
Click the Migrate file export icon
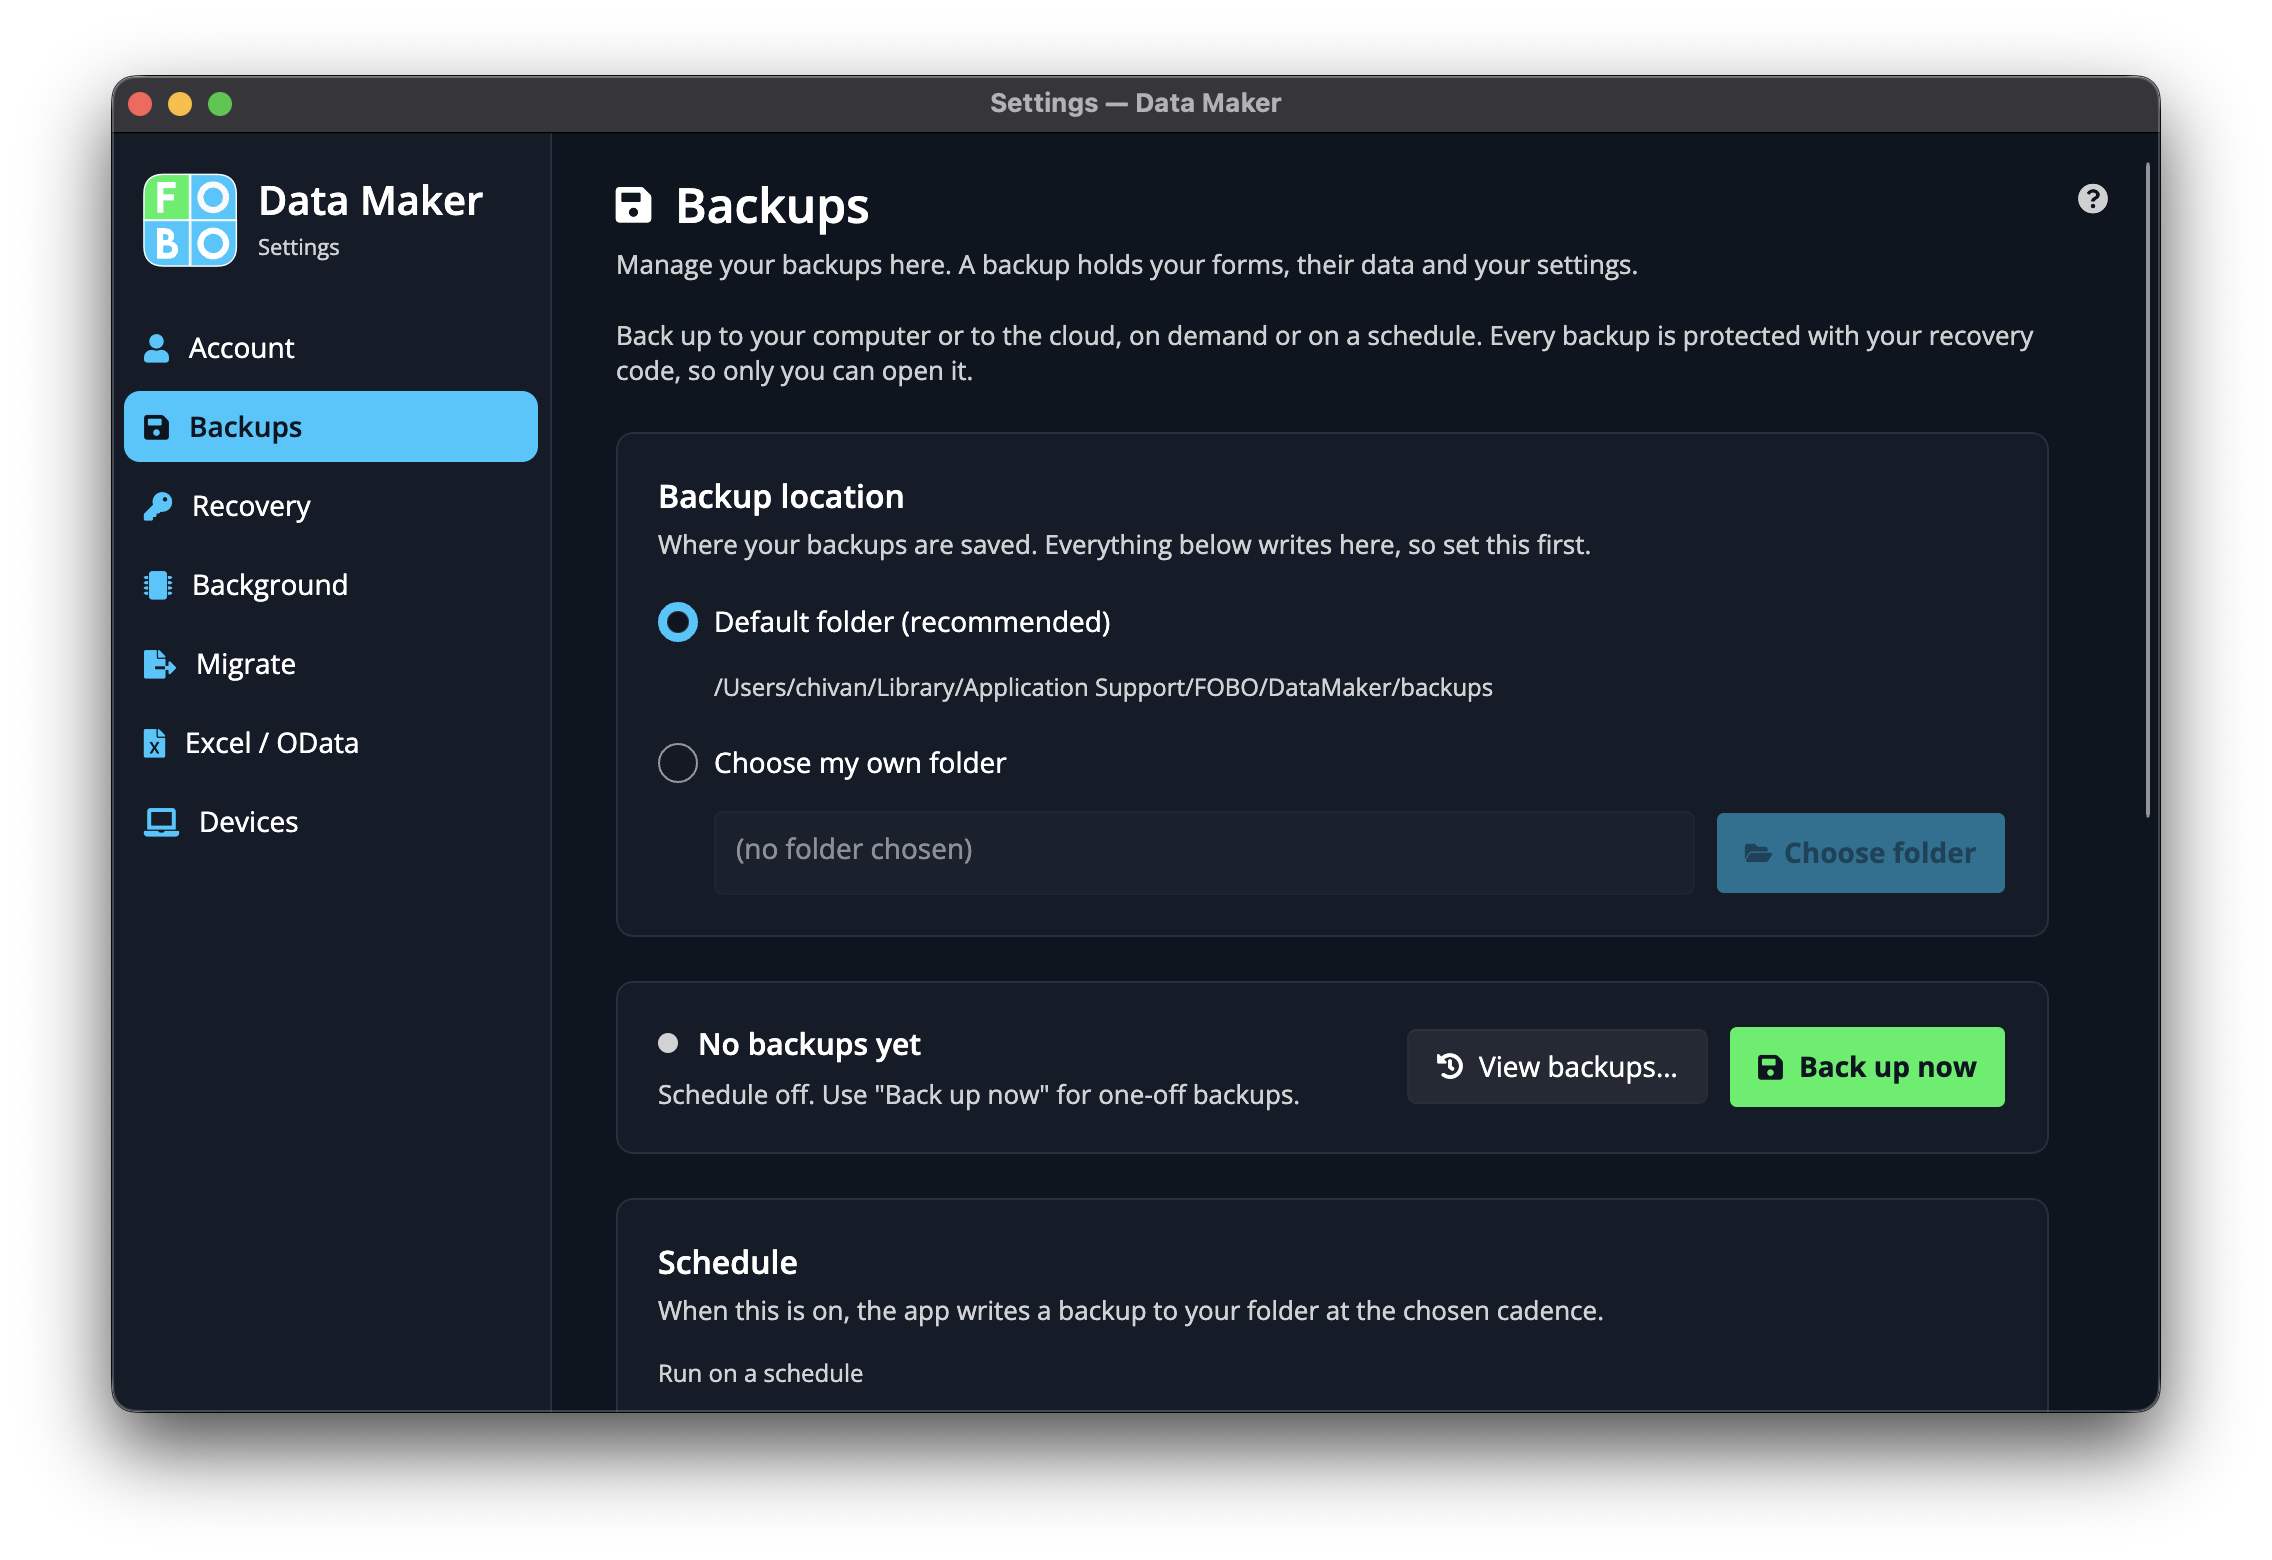click(x=159, y=664)
